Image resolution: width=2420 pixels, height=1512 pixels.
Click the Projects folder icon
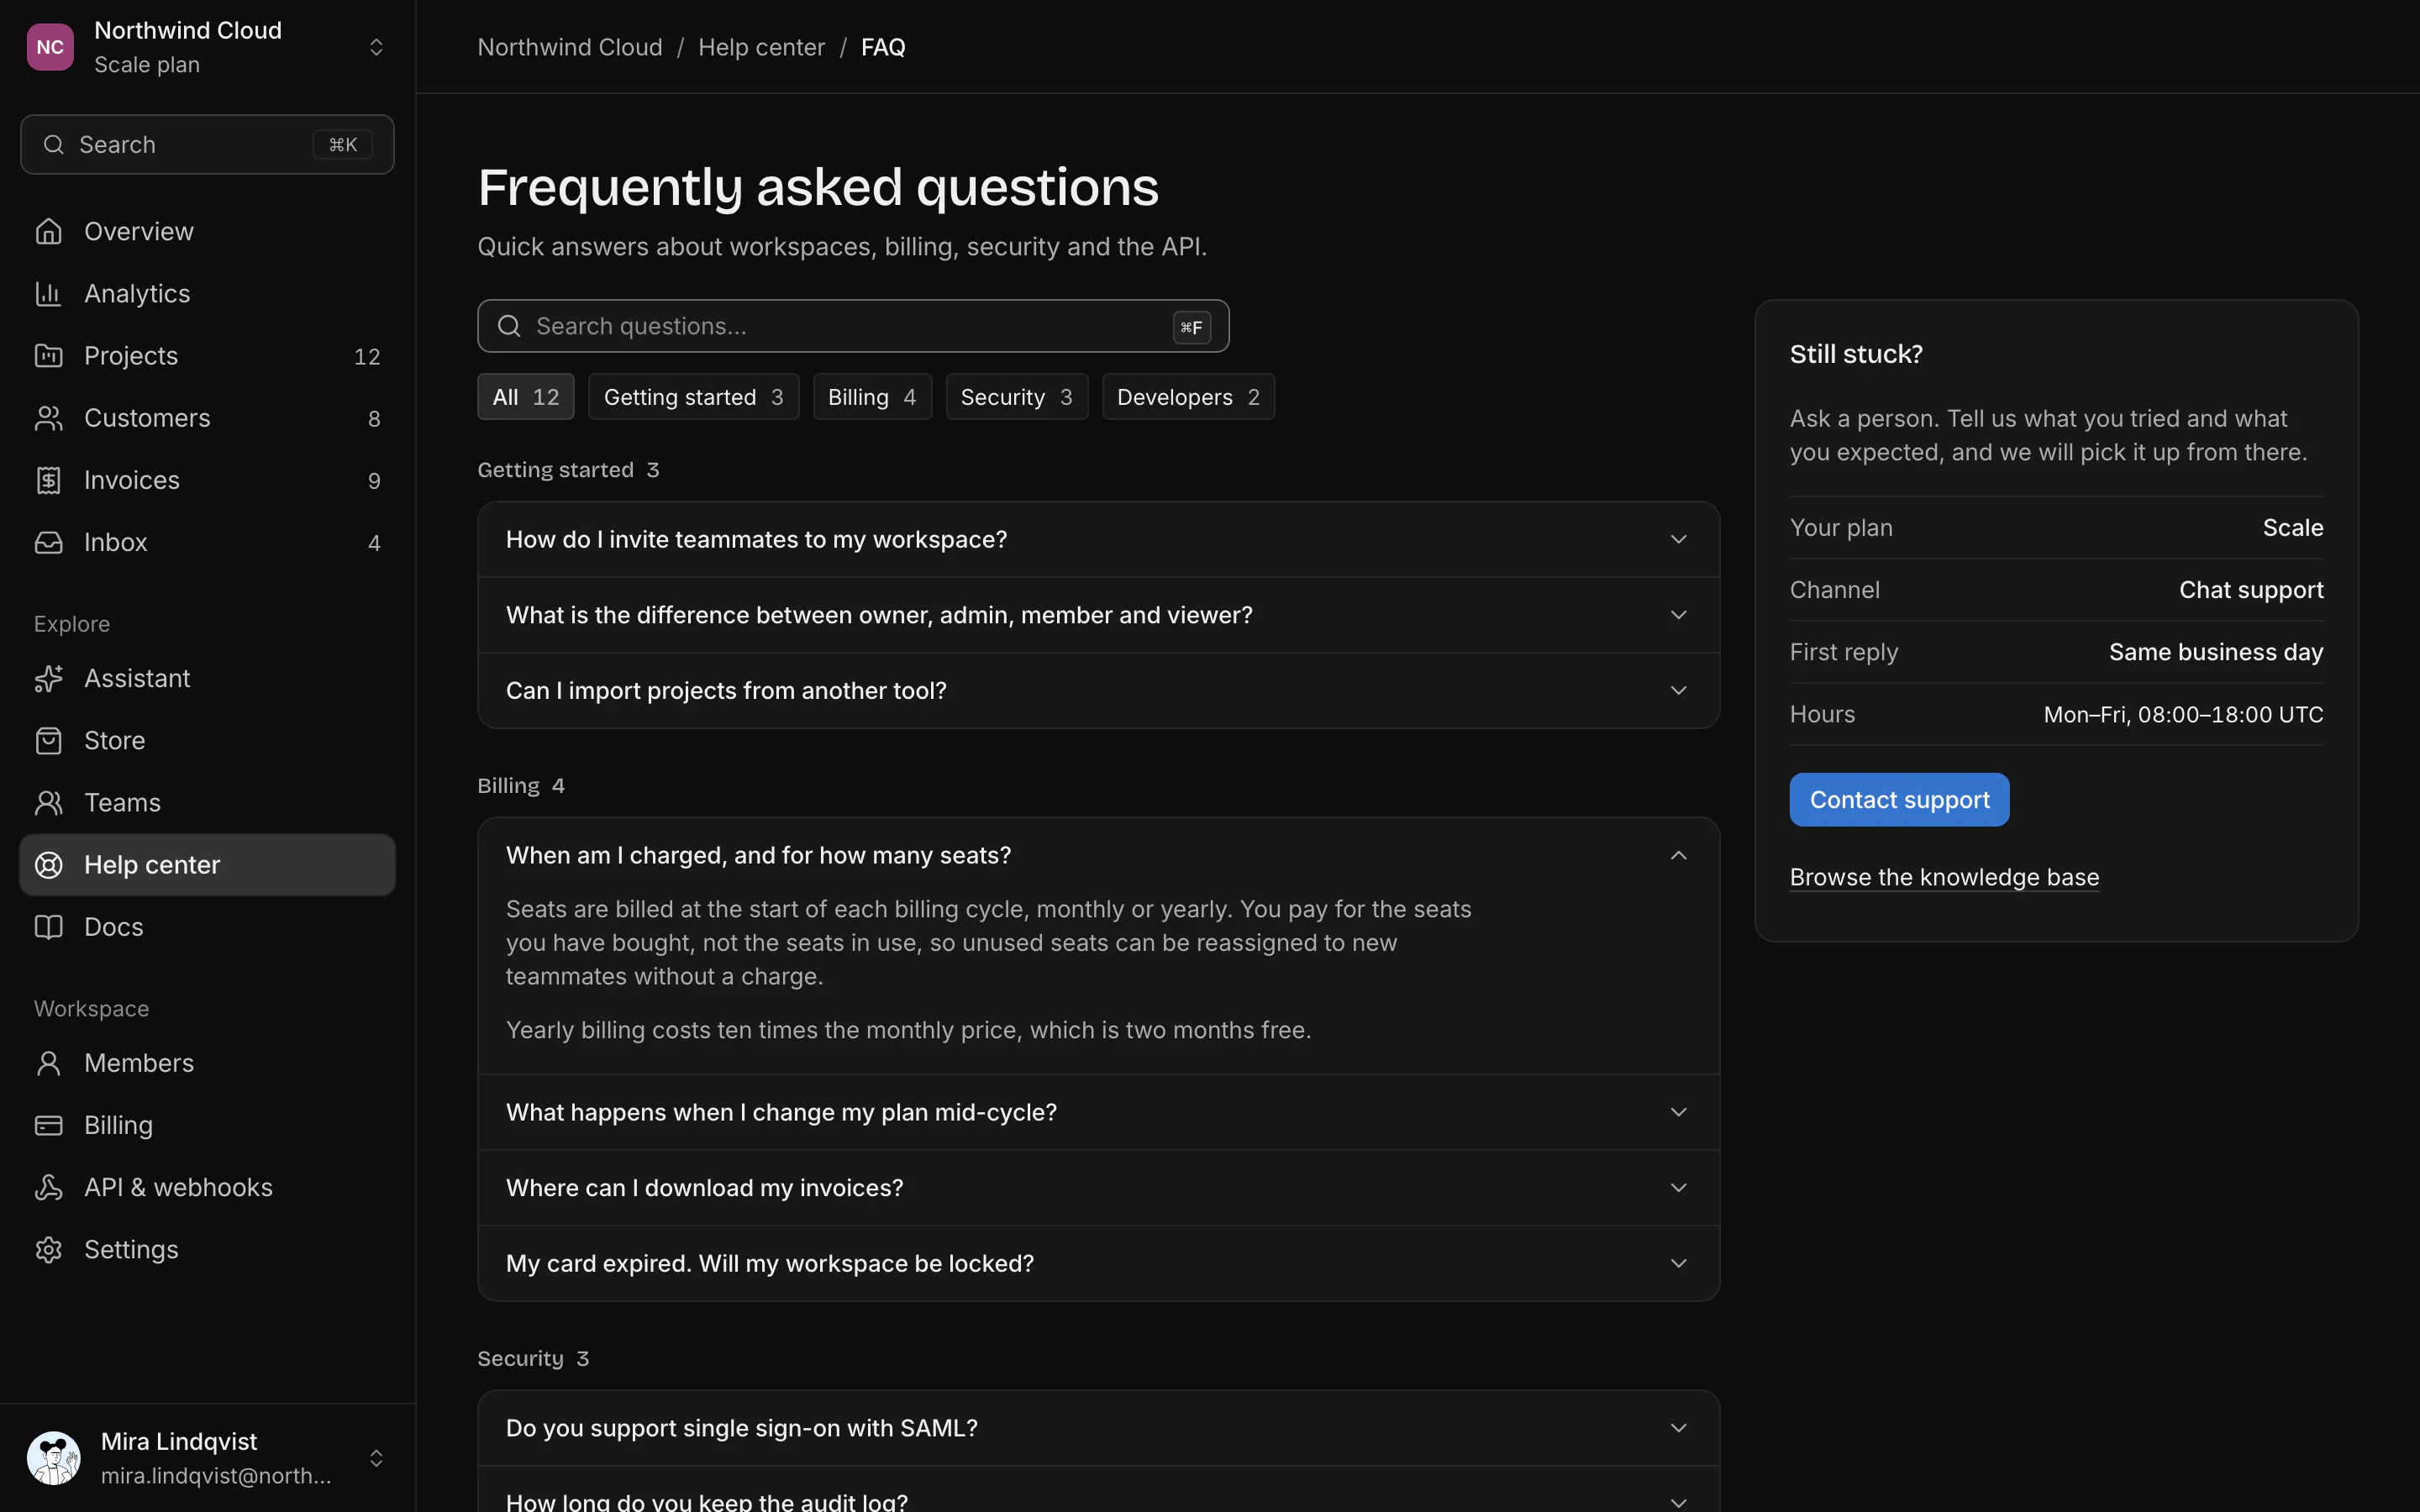[x=48, y=355]
